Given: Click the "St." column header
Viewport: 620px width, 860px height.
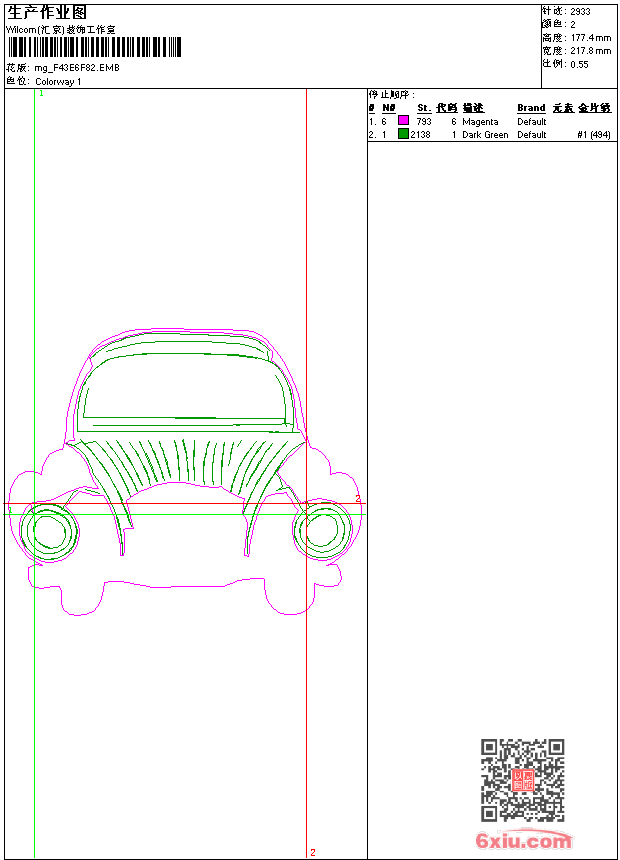Looking at the screenshot, I should click(x=424, y=108).
